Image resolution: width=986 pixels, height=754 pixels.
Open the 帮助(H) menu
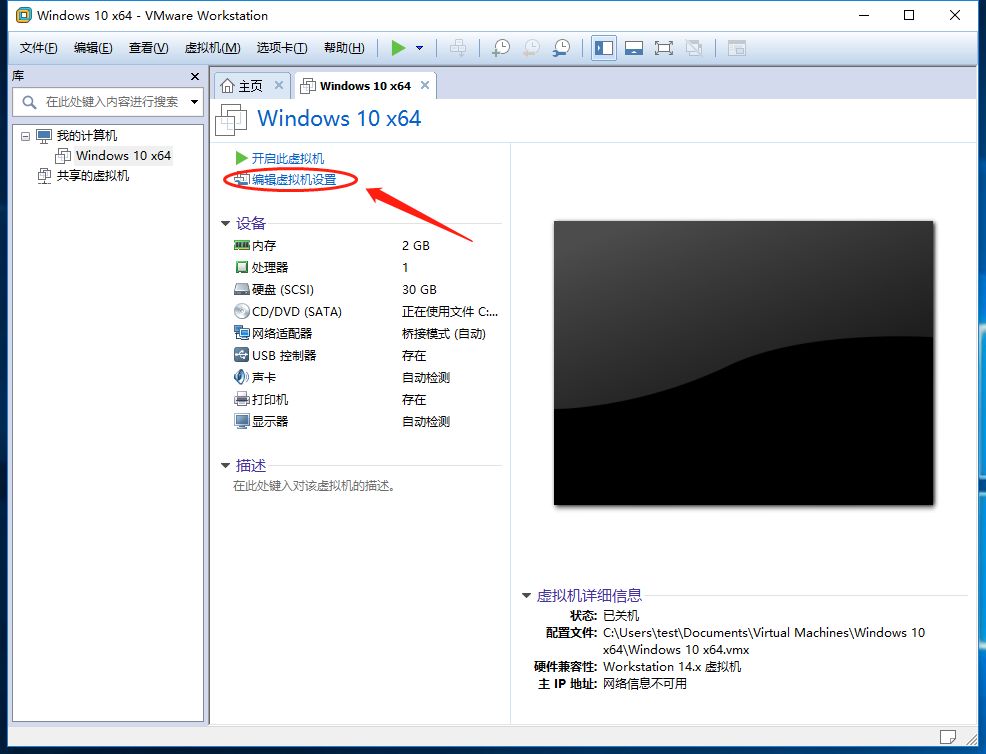344,48
